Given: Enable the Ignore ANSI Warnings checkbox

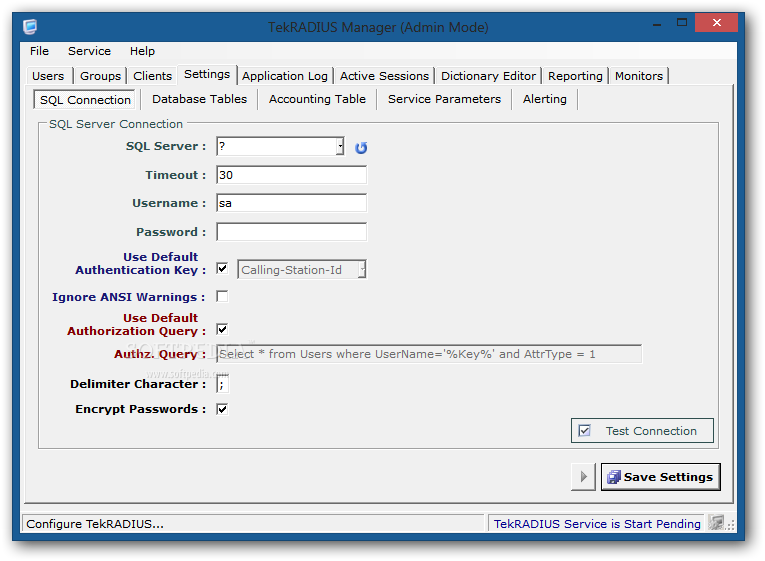Looking at the screenshot, I should pyautogui.click(x=222, y=296).
